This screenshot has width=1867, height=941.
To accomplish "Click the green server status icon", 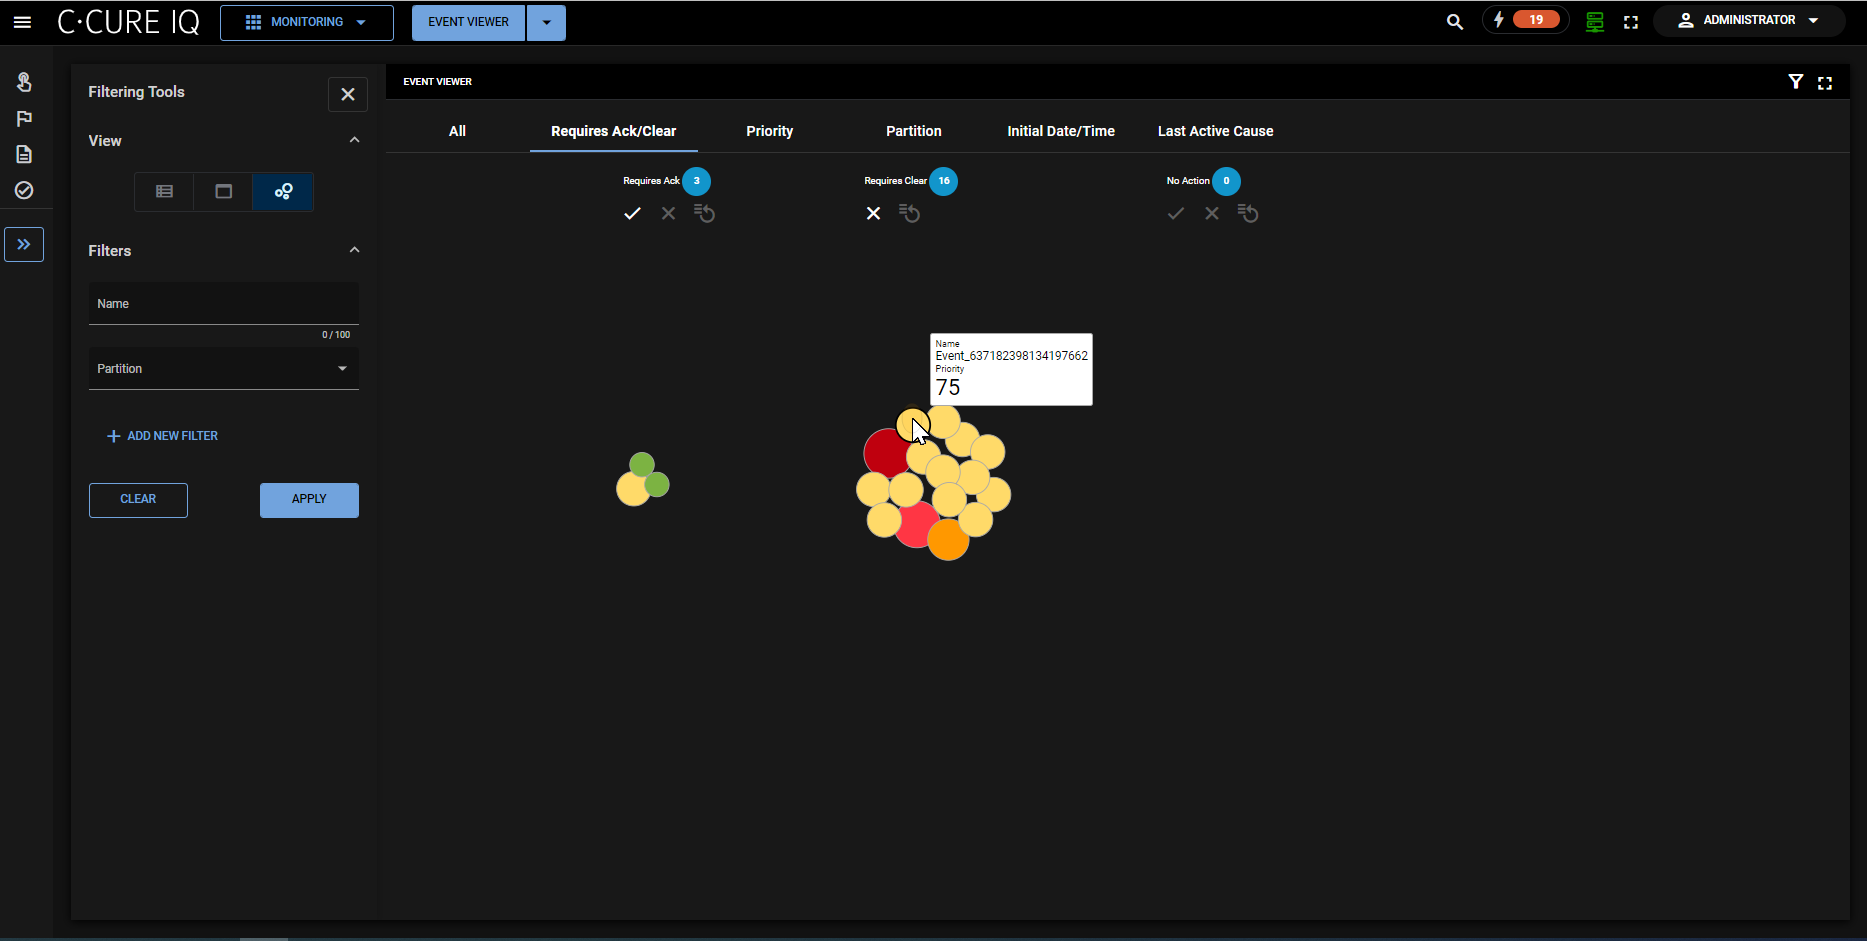I will click(1595, 22).
